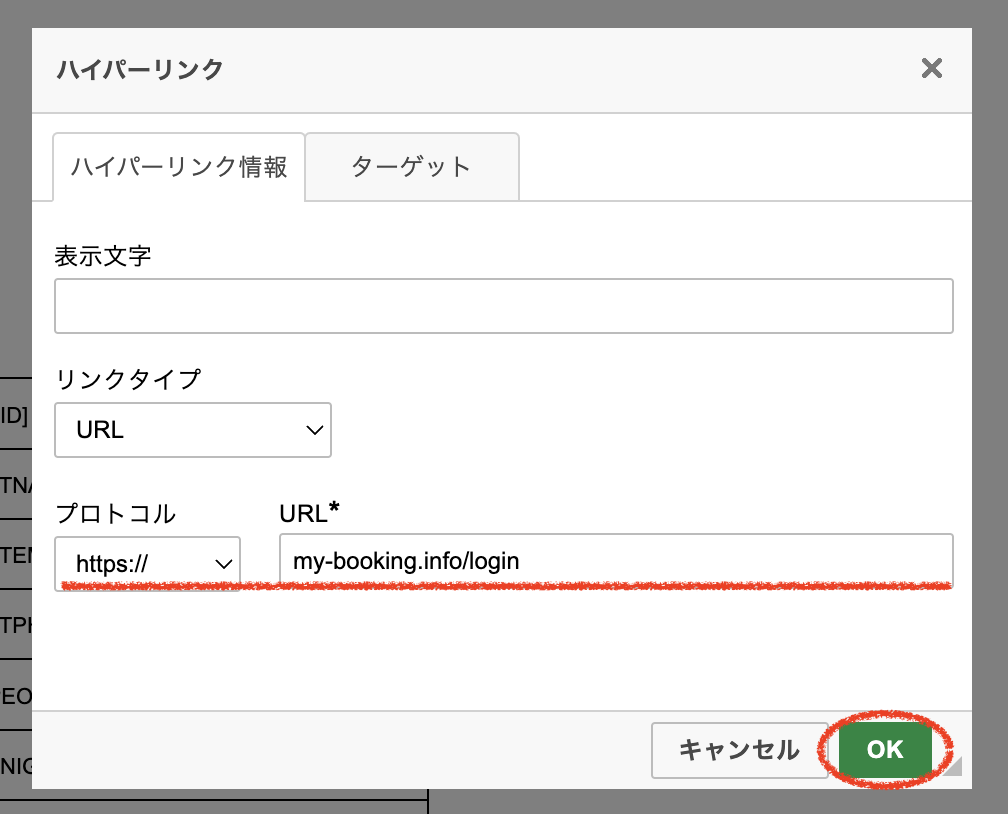Expand the プロトコル dropdown showing https://
Viewport: 1008px width, 814px height.
coord(147,563)
